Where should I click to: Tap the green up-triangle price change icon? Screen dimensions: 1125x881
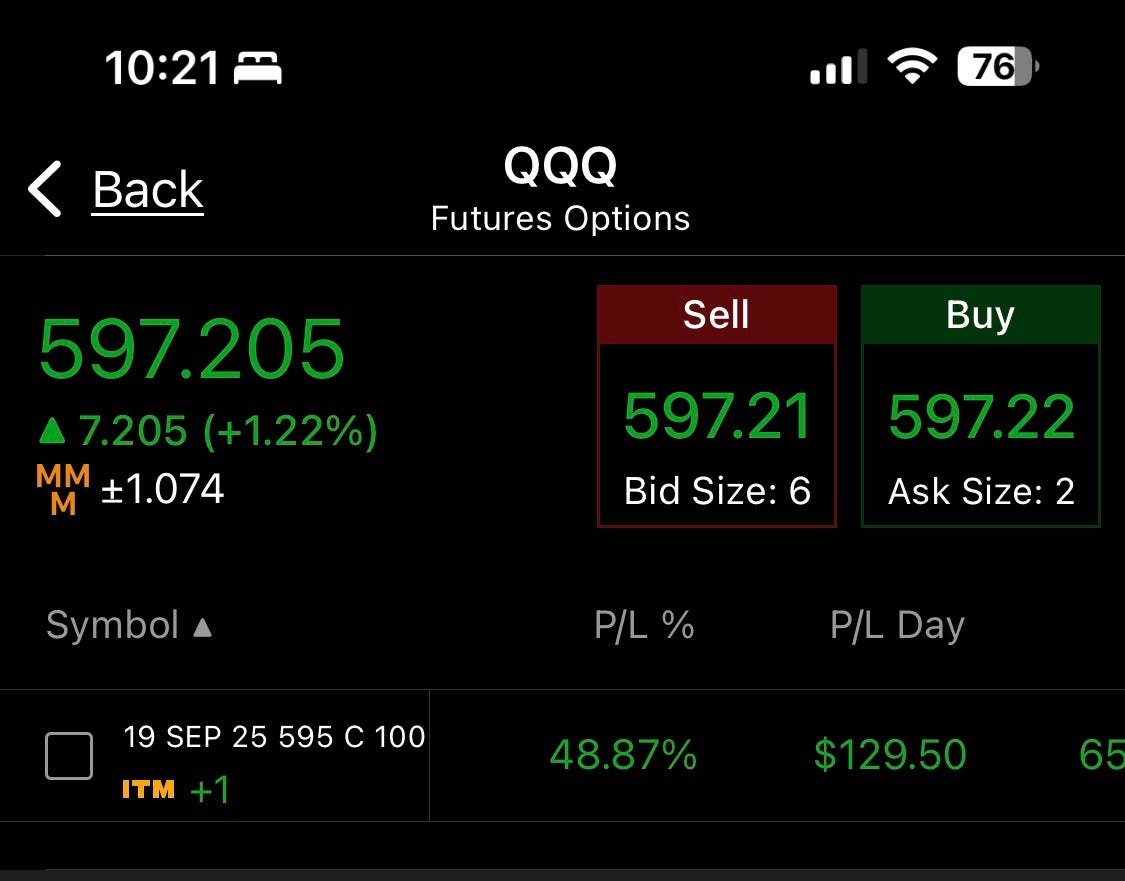52,431
